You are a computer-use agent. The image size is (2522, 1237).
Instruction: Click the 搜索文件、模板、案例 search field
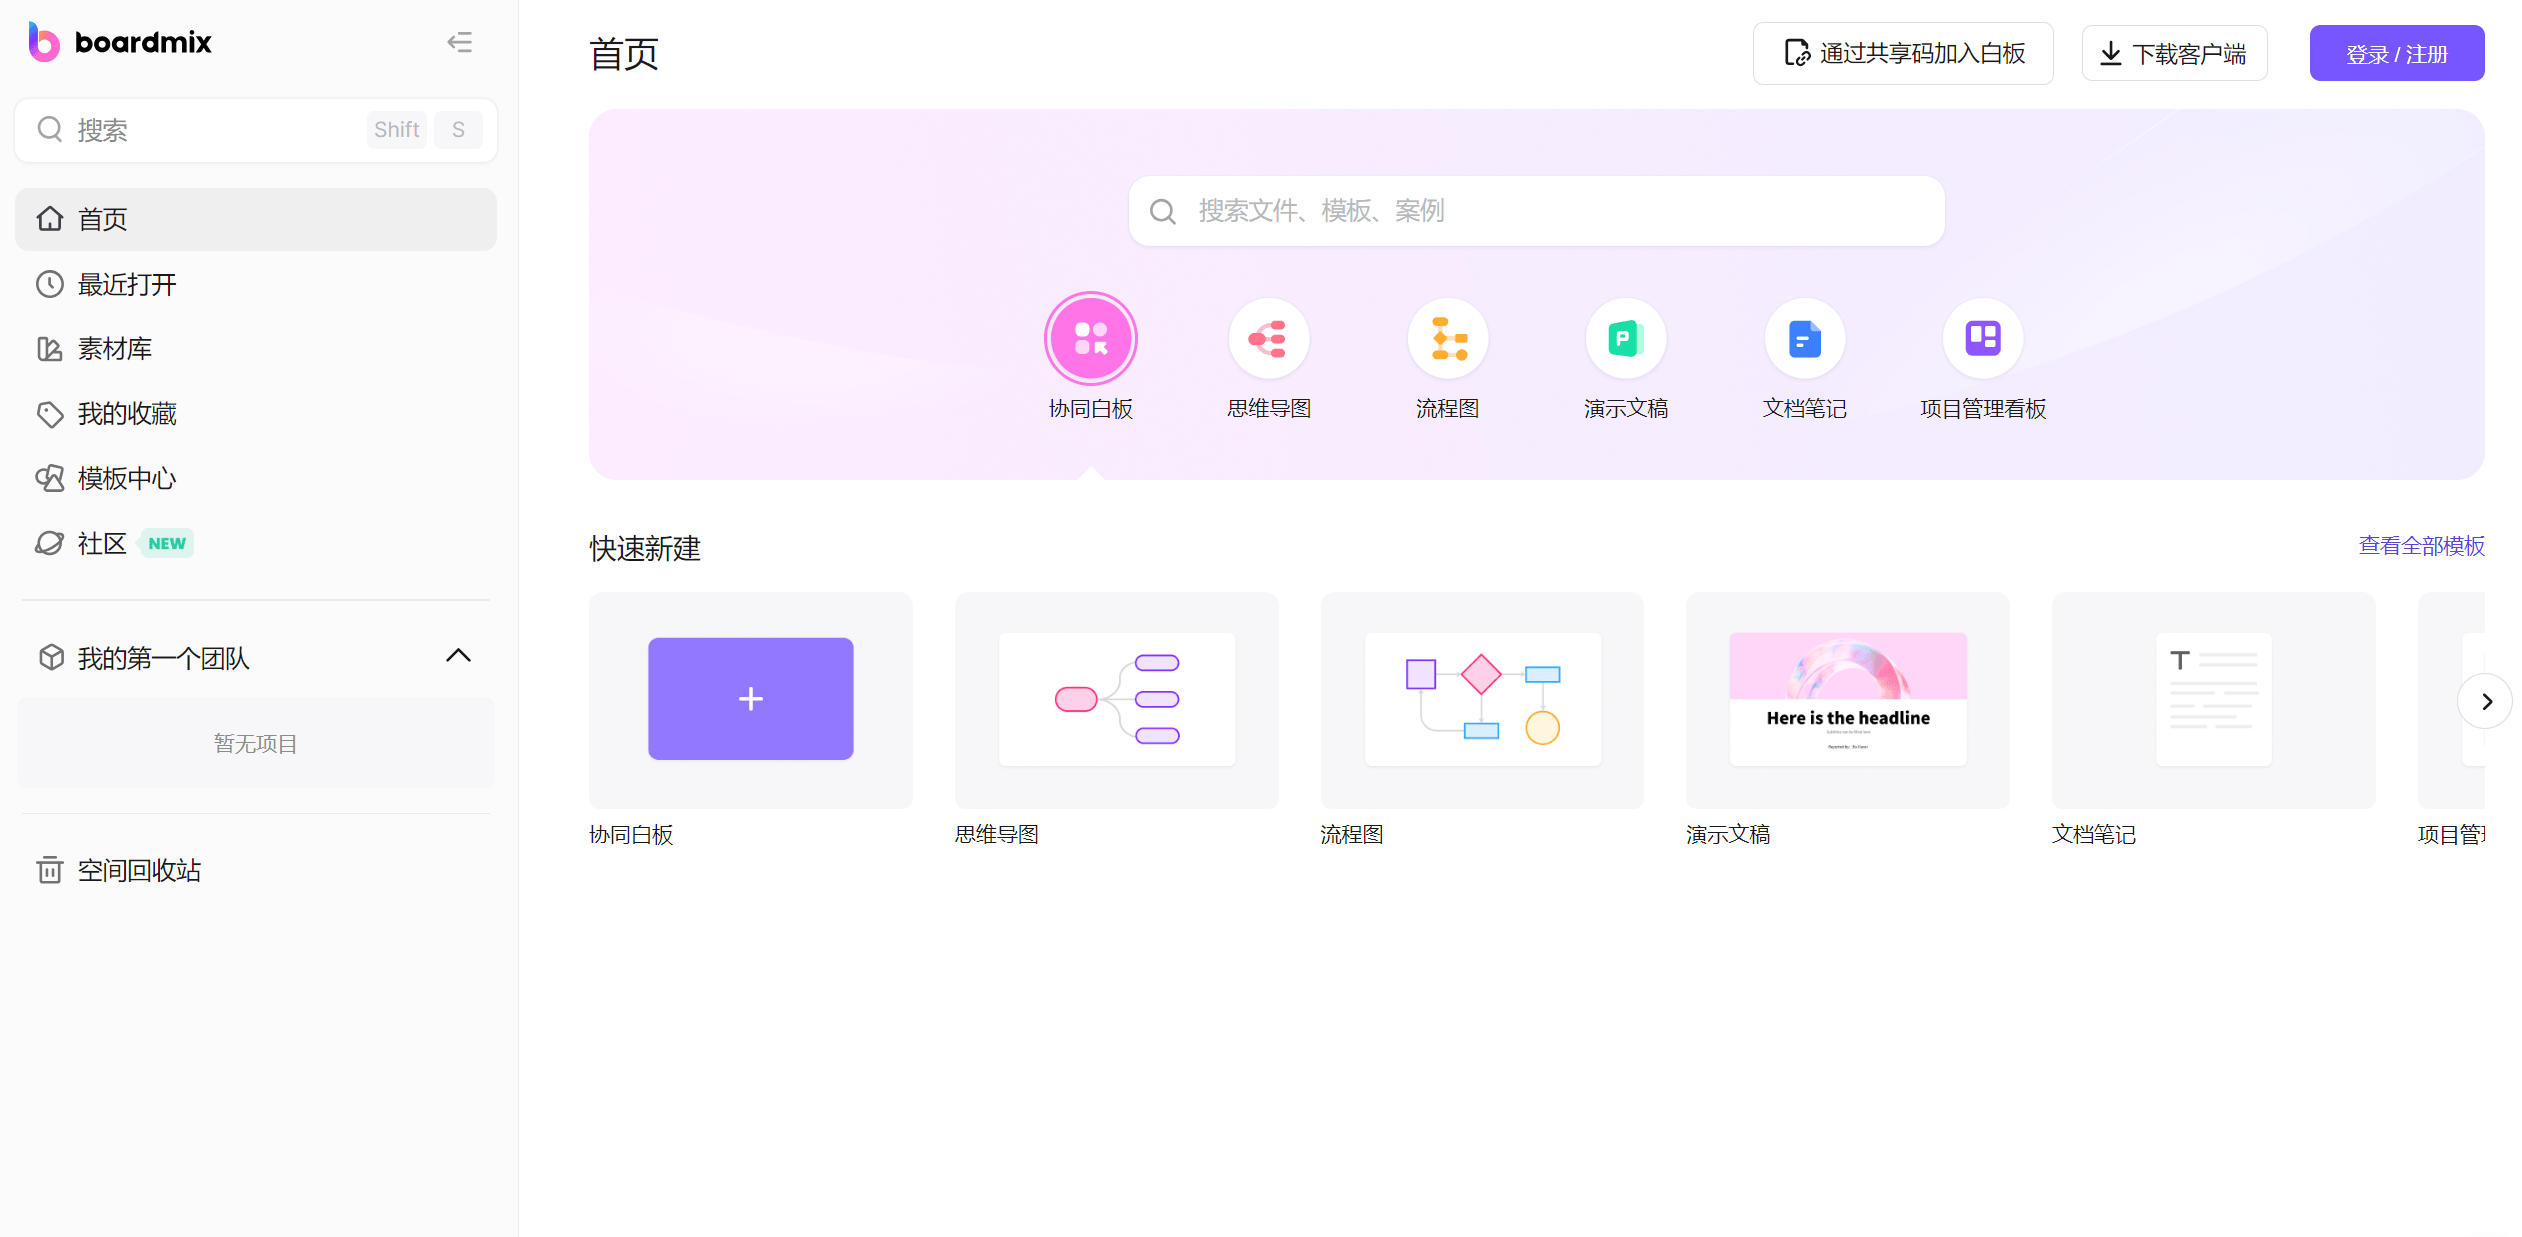[1536, 211]
